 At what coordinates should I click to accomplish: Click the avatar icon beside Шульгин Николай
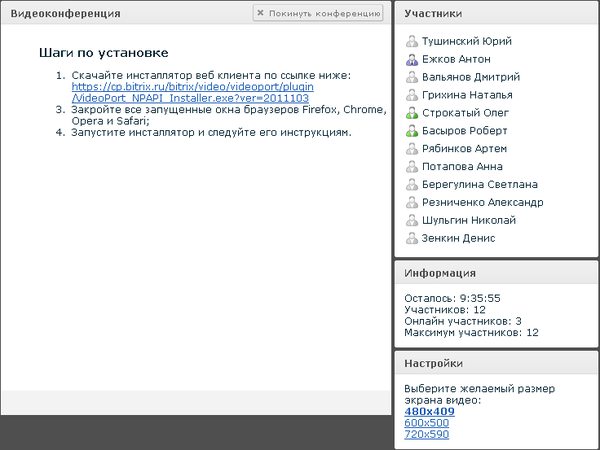[411, 221]
